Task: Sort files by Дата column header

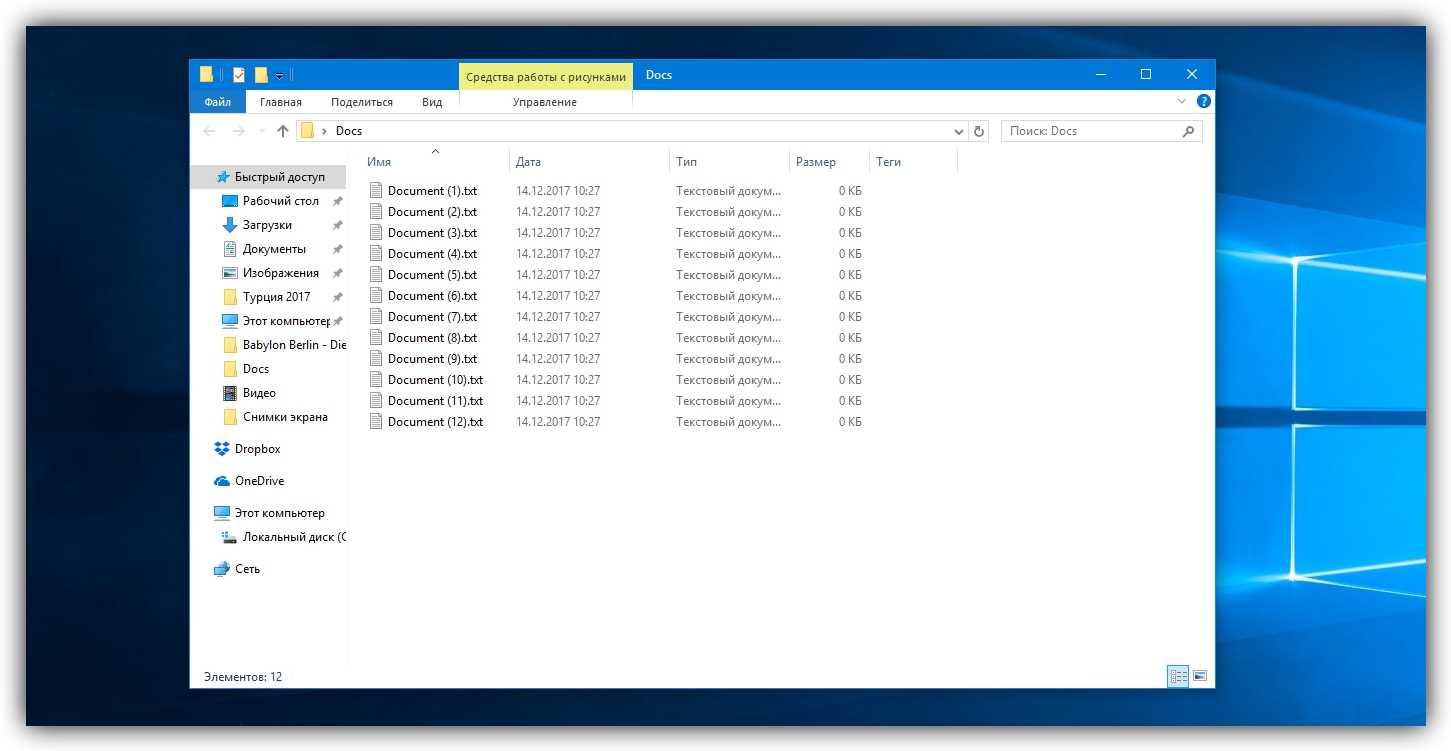Action: point(528,162)
